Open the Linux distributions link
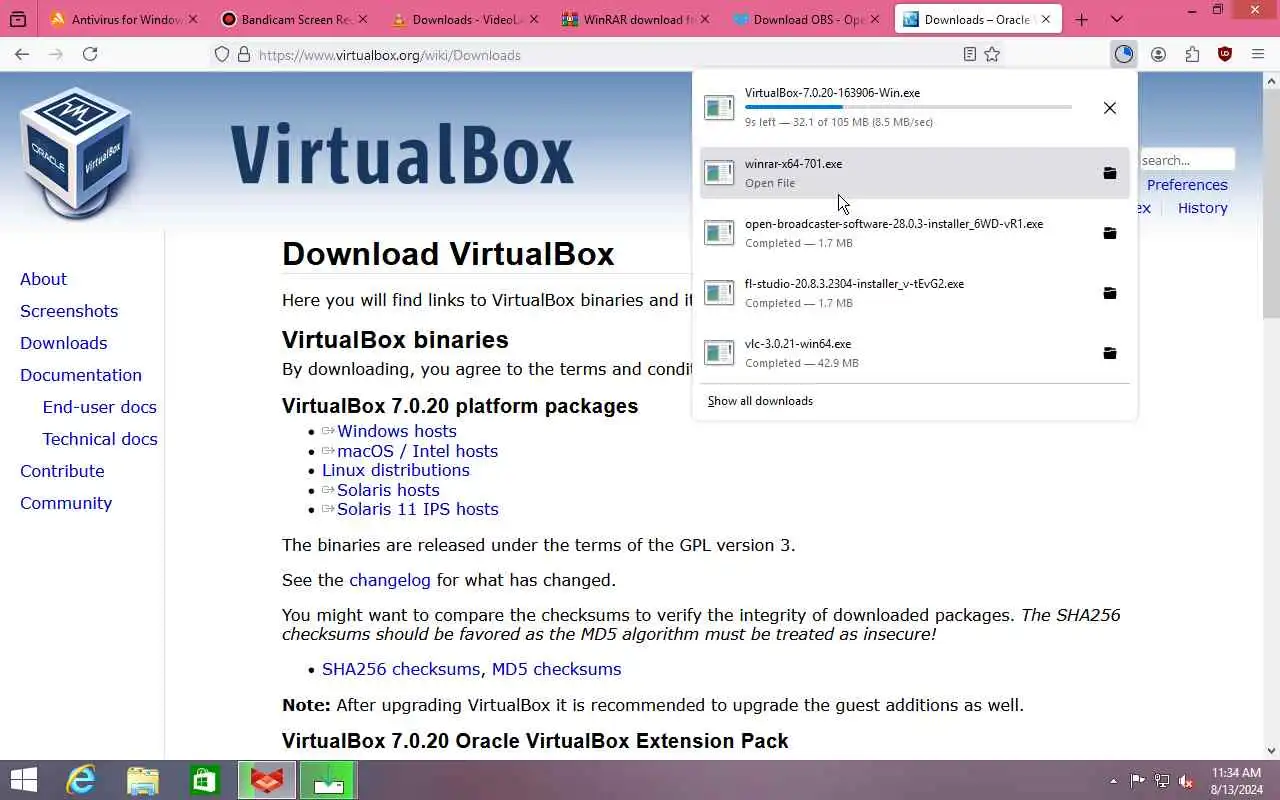1280x800 pixels. click(395, 470)
